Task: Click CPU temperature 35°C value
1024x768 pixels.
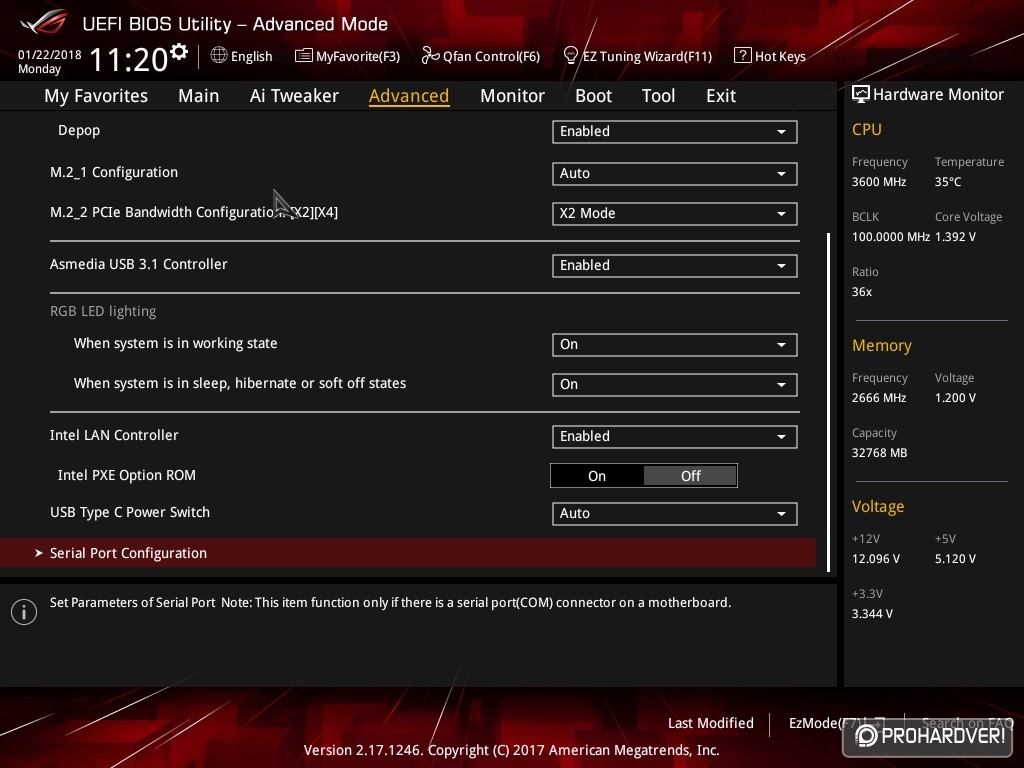Action: click(948, 182)
